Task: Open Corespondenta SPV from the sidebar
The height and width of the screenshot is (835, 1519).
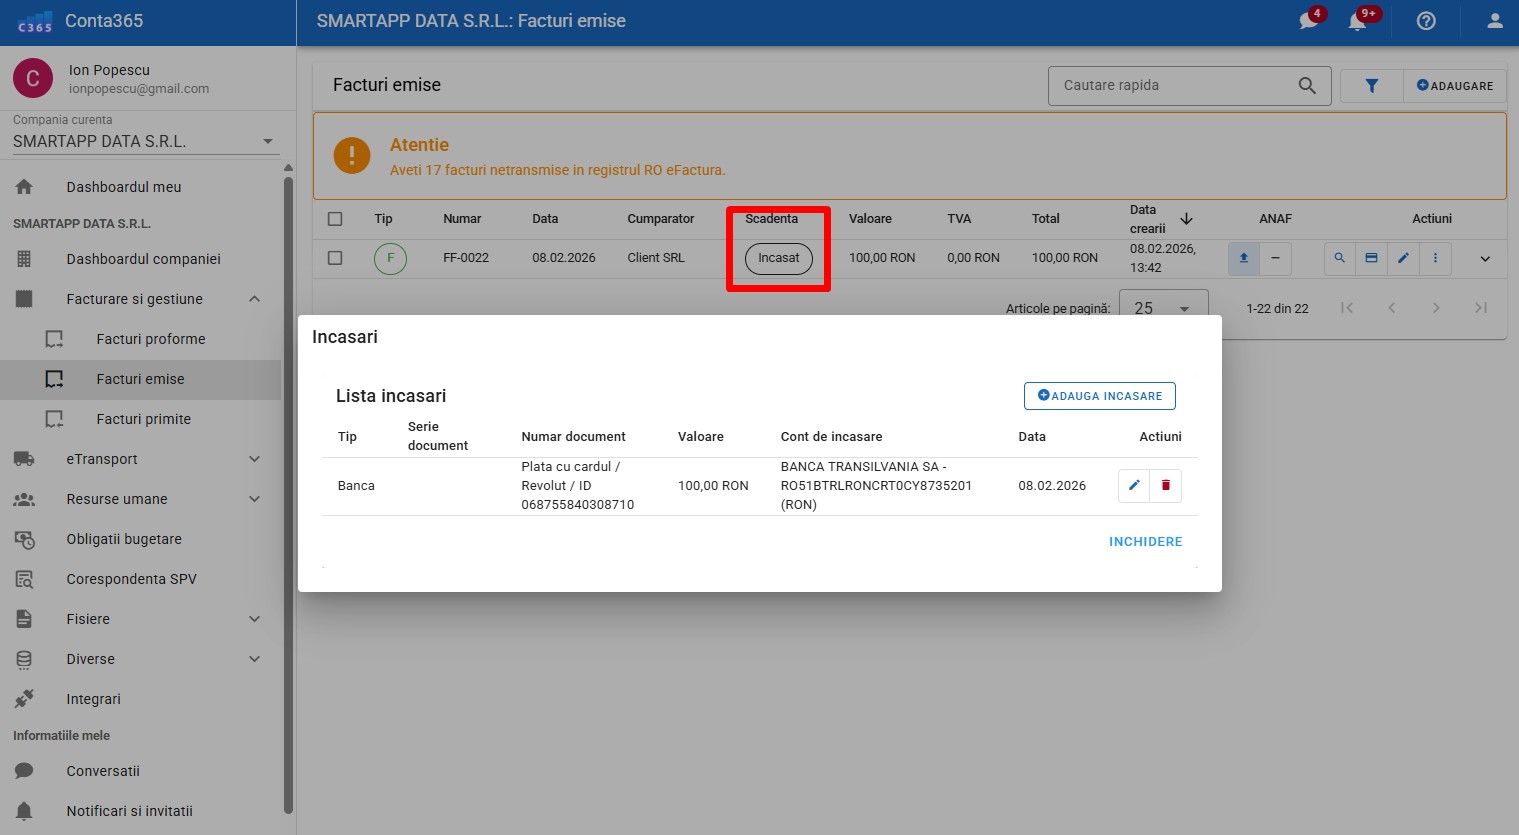Action: [x=131, y=579]
